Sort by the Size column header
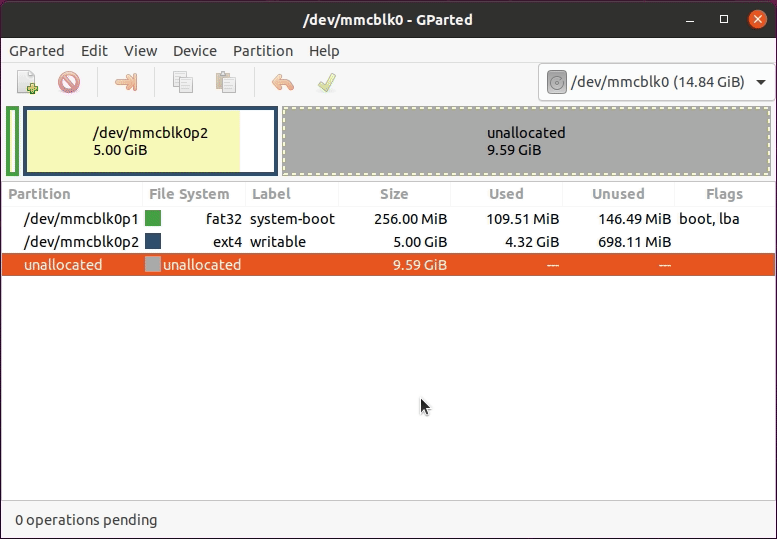The height and width of the screenshot is (539, 777). click(394, 194)
